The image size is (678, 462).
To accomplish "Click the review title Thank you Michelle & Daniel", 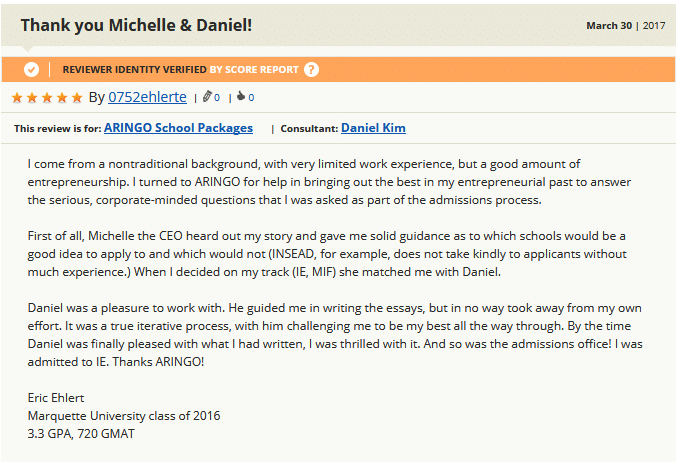I will [x=136, y=25].
